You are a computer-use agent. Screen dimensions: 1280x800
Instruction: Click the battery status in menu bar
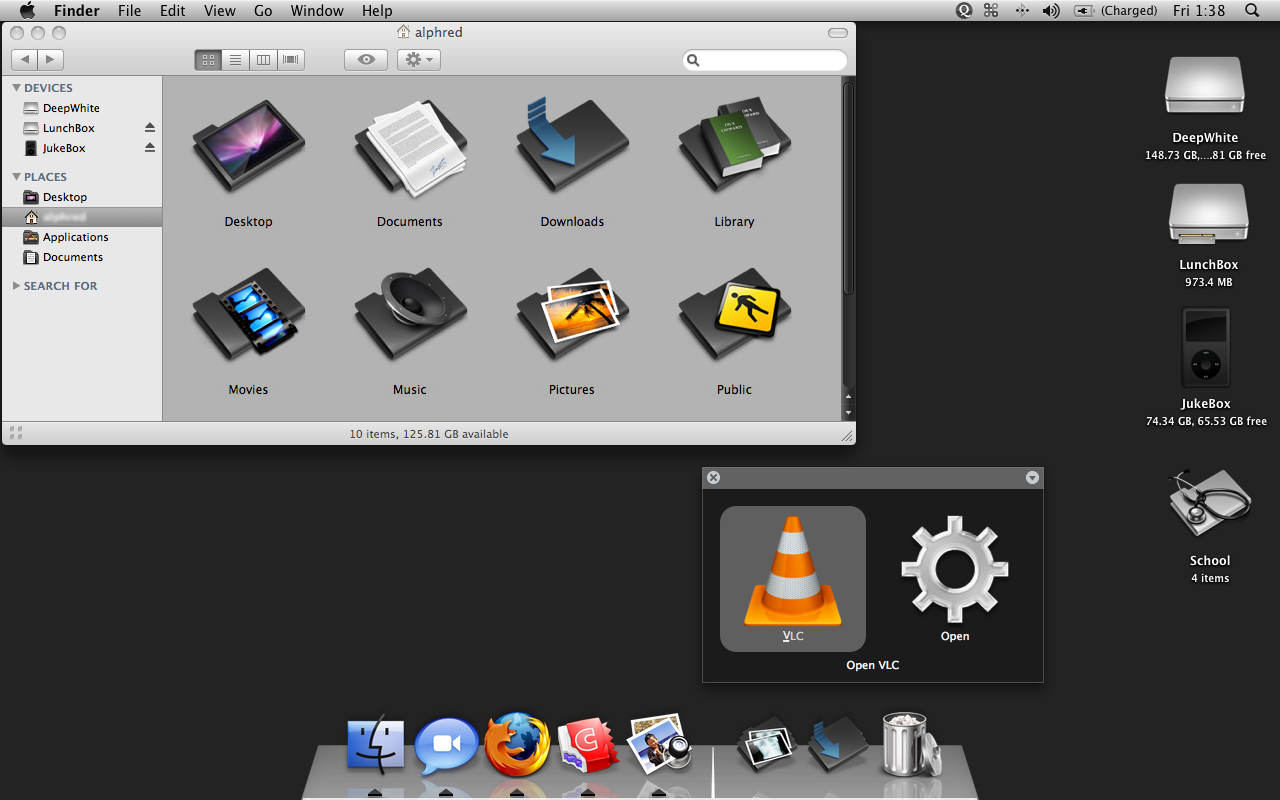1116,11
